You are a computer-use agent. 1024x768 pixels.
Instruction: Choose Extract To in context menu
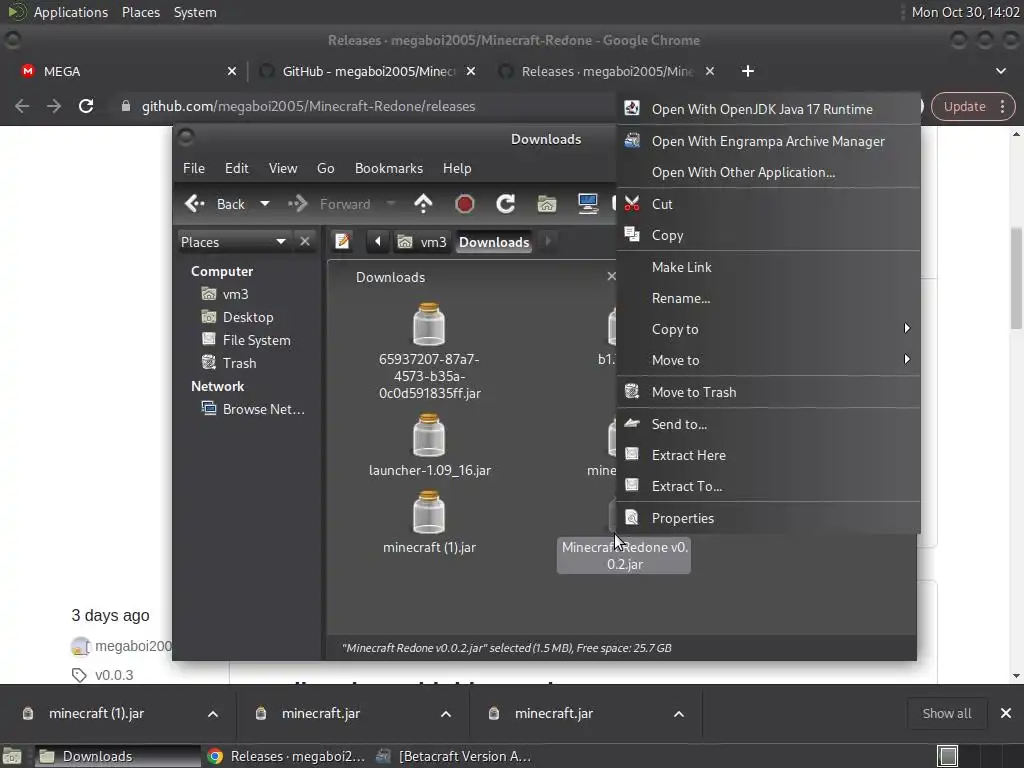(x=768, y=486)
